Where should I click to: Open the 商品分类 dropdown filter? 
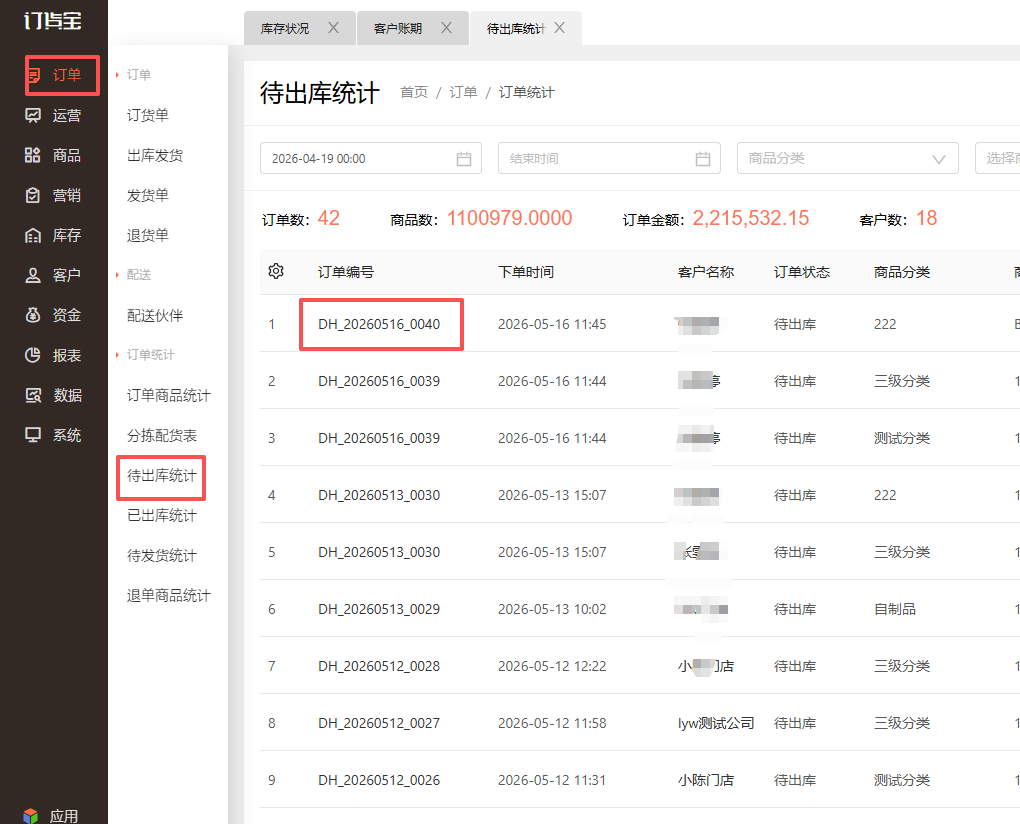[848, 158]
